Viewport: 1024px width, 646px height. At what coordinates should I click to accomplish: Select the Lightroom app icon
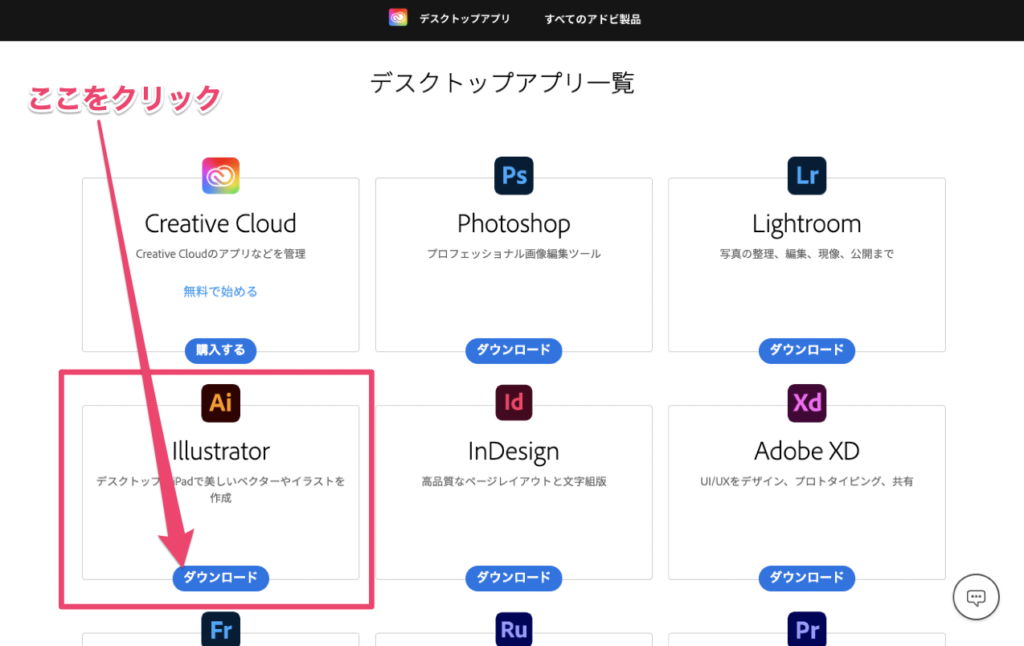point(806,175)
